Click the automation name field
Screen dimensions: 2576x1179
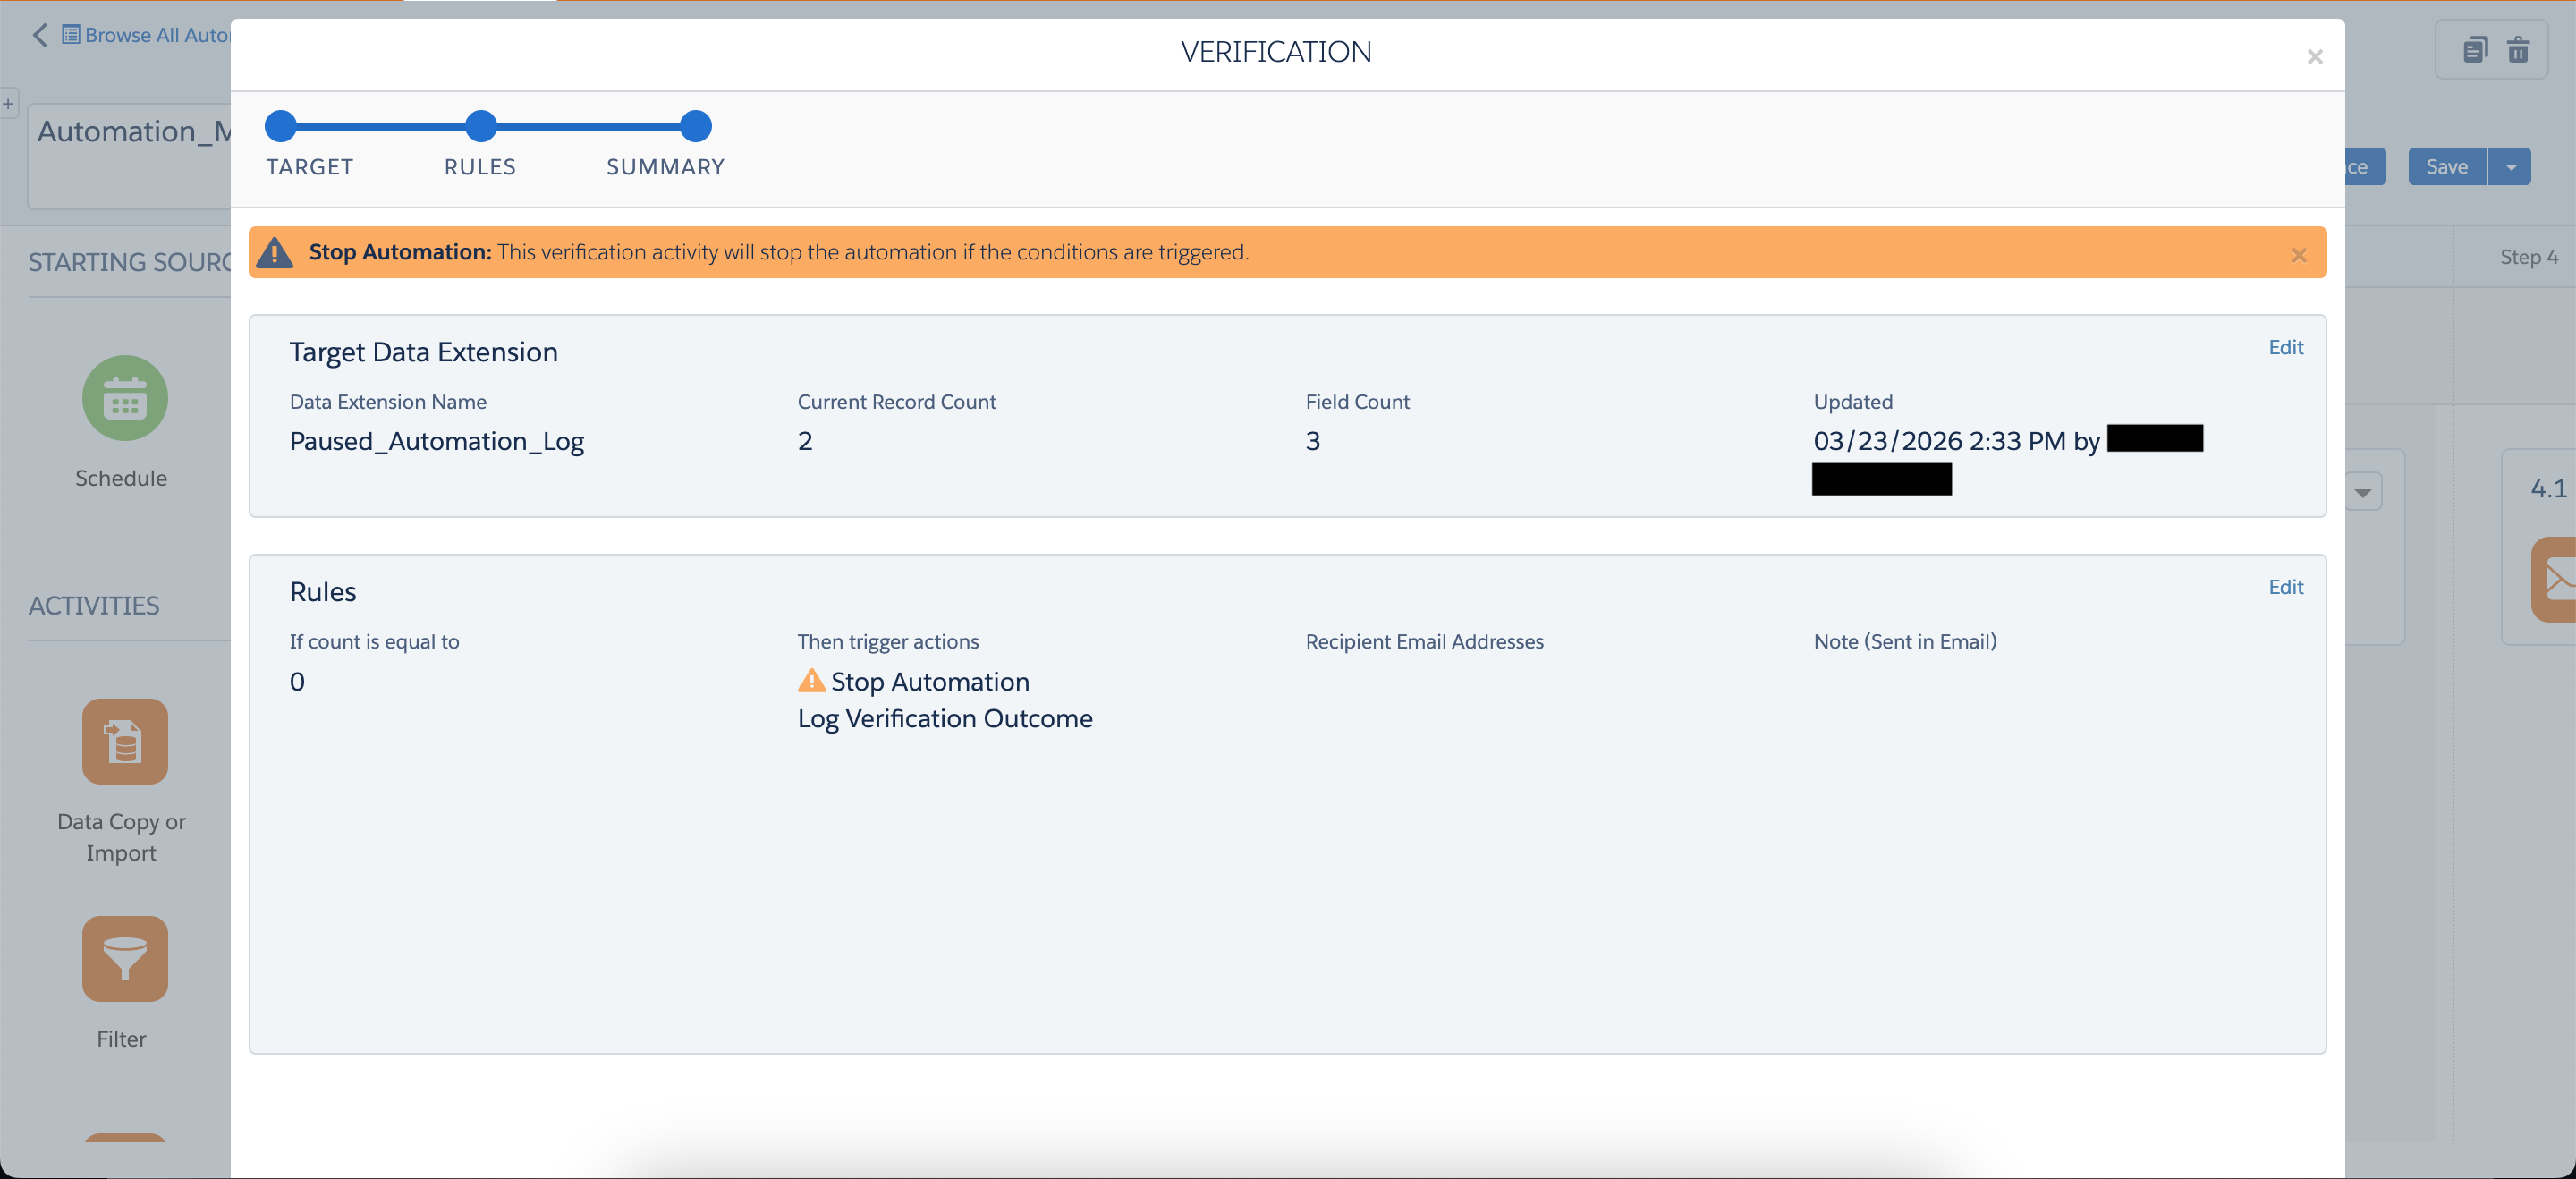130,156
